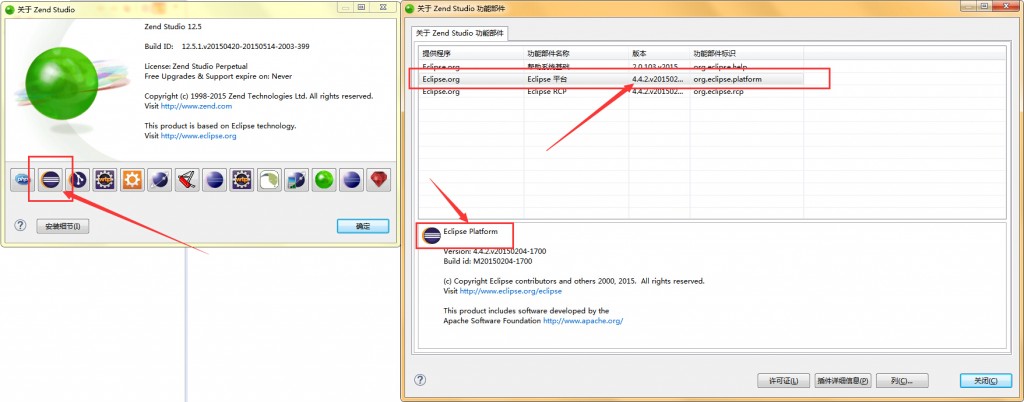This screenshot has width=1024, height=402.
Task: Open the http://www.apache.org/ link
Action: [x=583, y=321]
